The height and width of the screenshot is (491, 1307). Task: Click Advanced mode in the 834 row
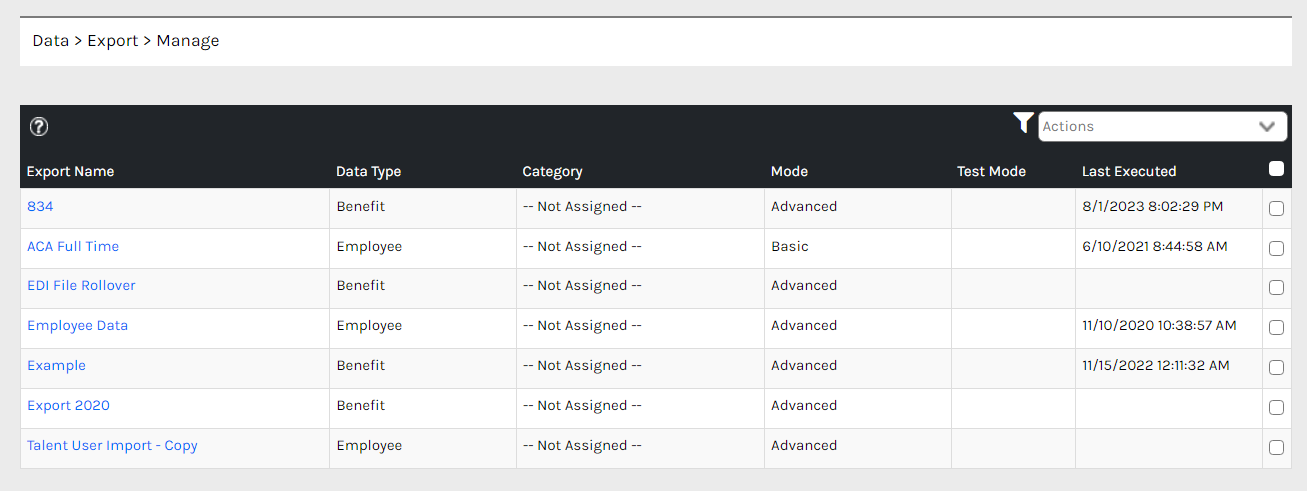coord(804,206)
